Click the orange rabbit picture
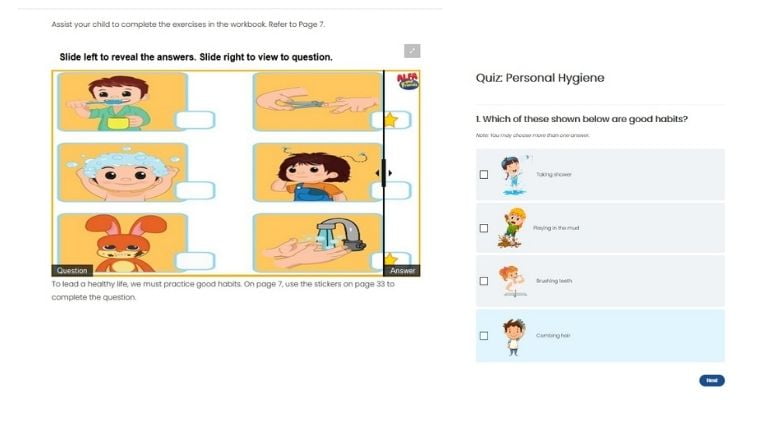Image resolution: width=780 pixels, height=440 pixels. (122, 243)
